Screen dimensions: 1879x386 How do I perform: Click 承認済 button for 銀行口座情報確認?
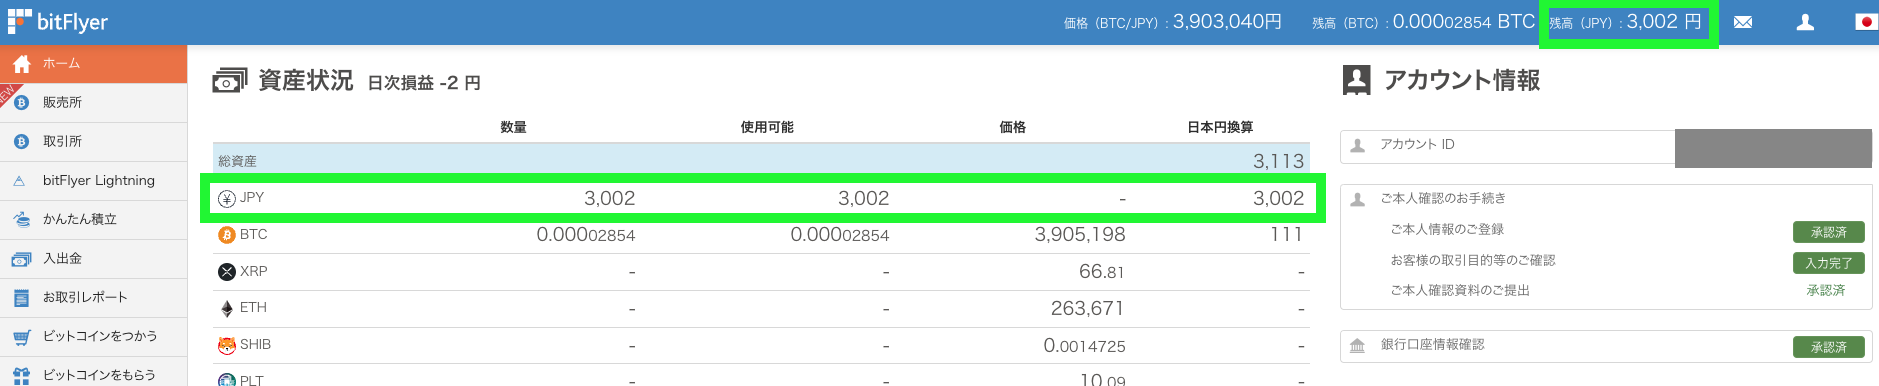pos(1828,347)
